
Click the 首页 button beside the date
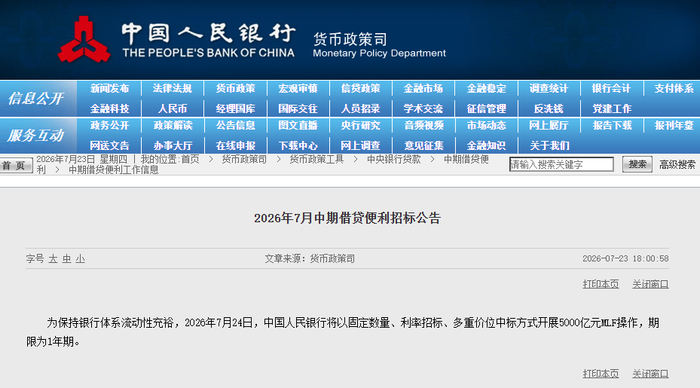click(x=16, y=165)
